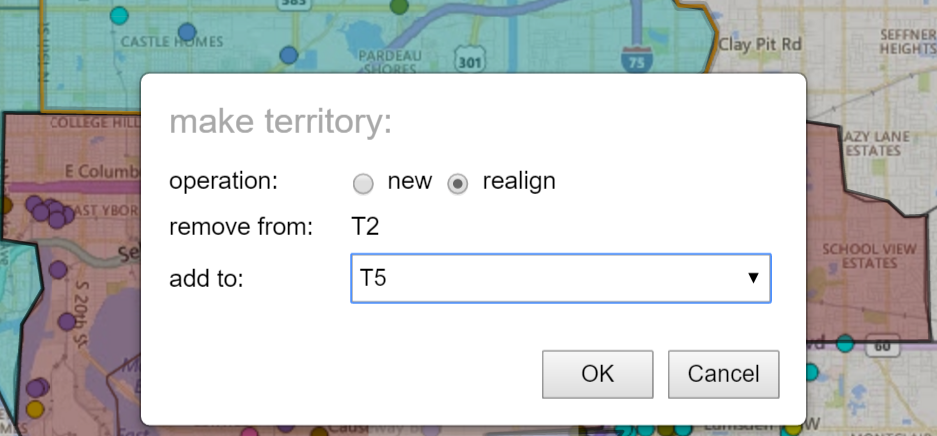Select the blue marker above Castle Homes
The height and width of the screenshot is (436, 937).
(187, 32)
